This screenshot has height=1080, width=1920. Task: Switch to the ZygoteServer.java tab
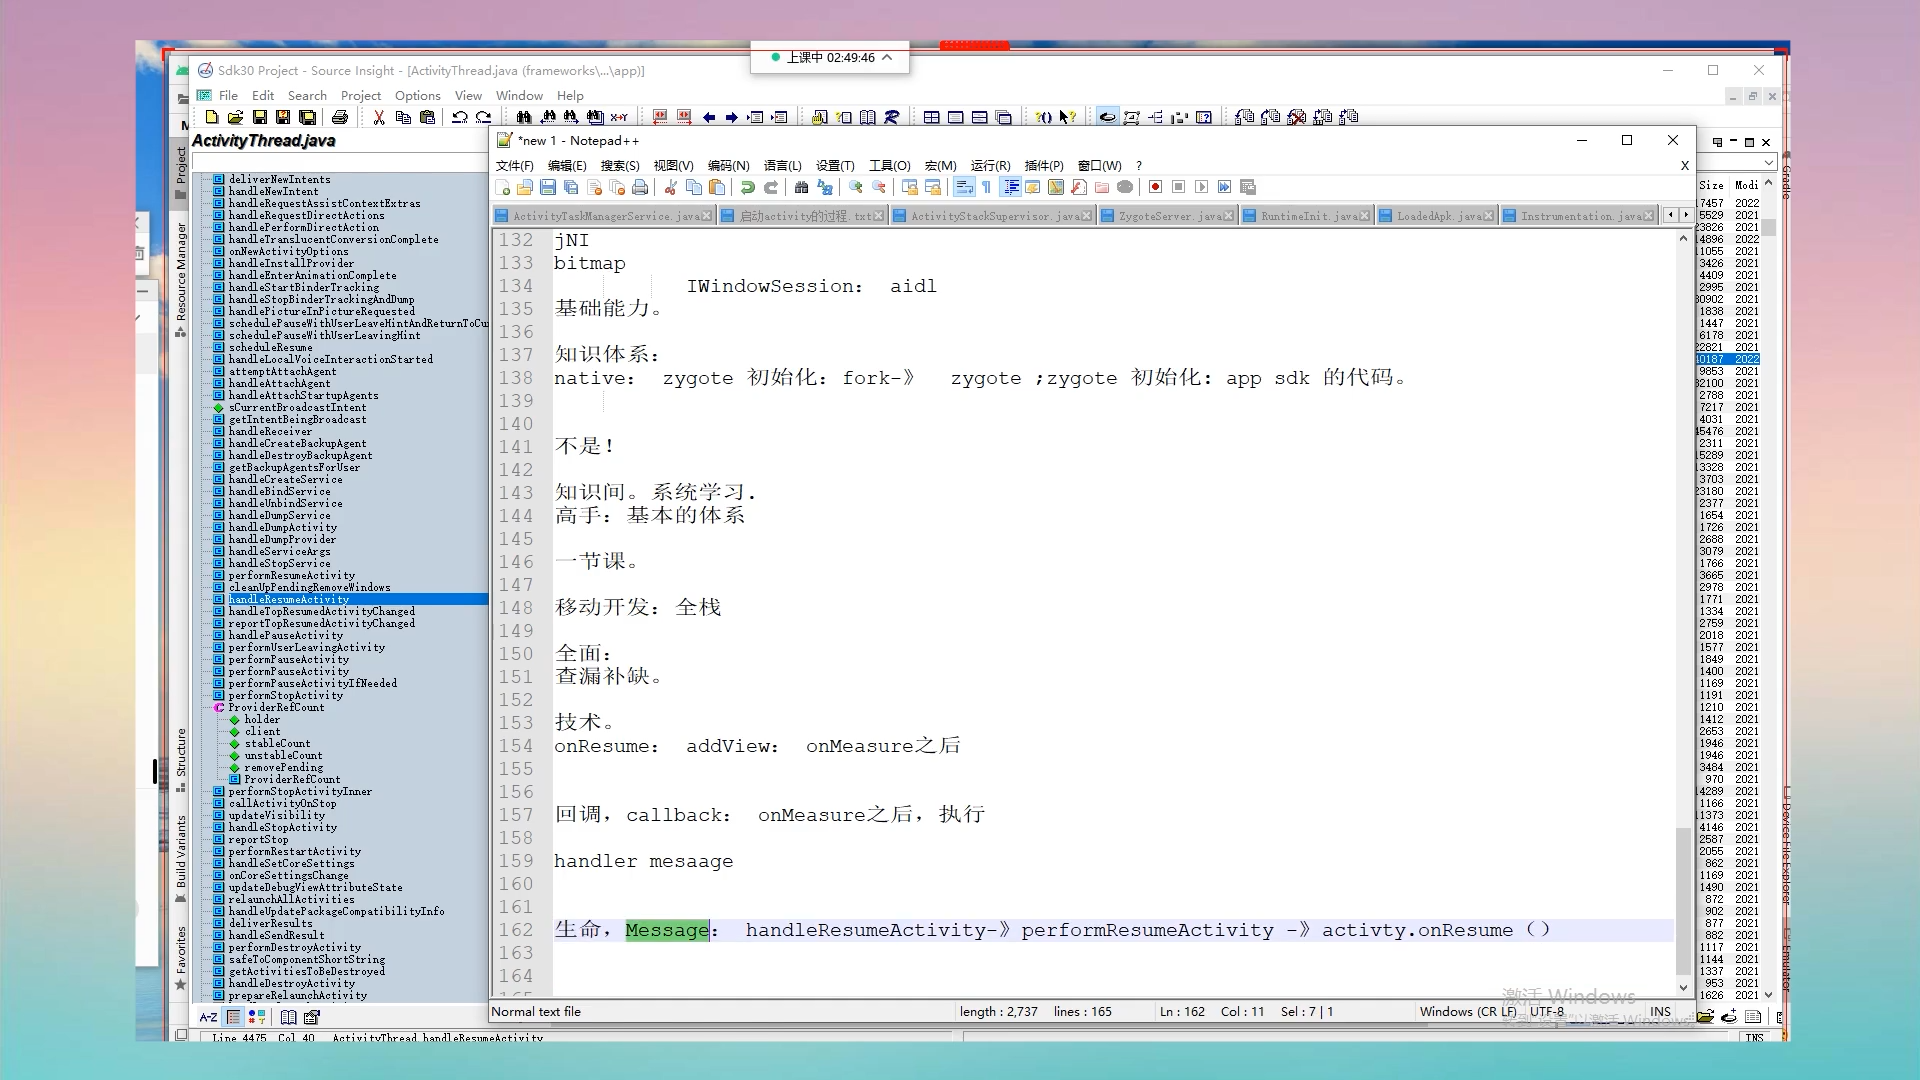coord(1169,216)
